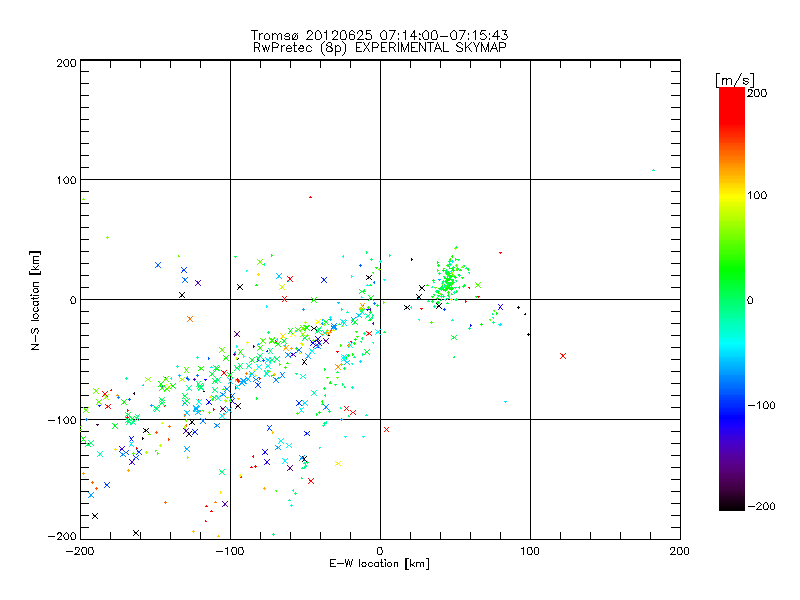Click the '0' tick label on E-W axis
The height and width of the screenshot is (600, 800).
[380, 552]
